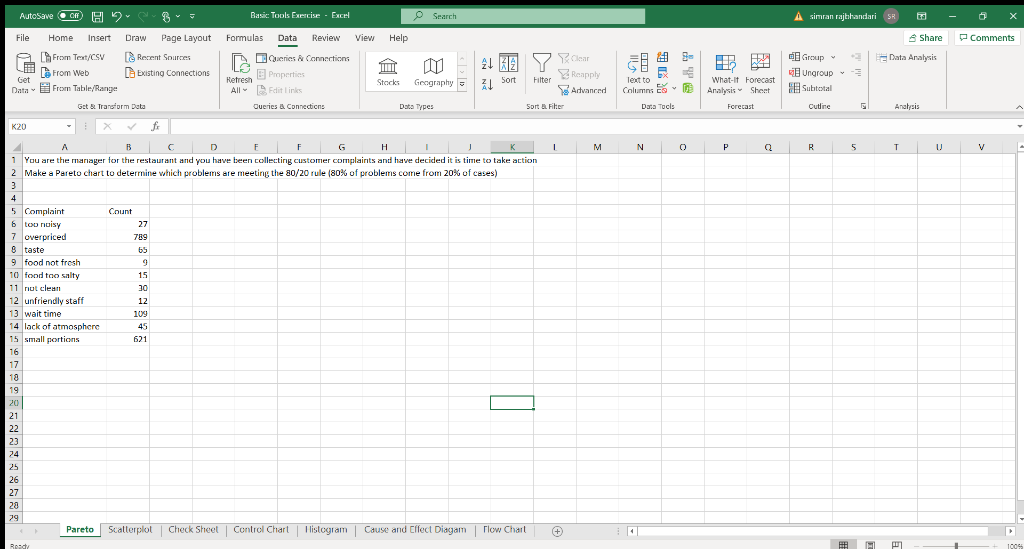This screenshot has width=1024, height=549.
Task: Open the Group dropdown arrow
Action: click(x=833, y=57)
